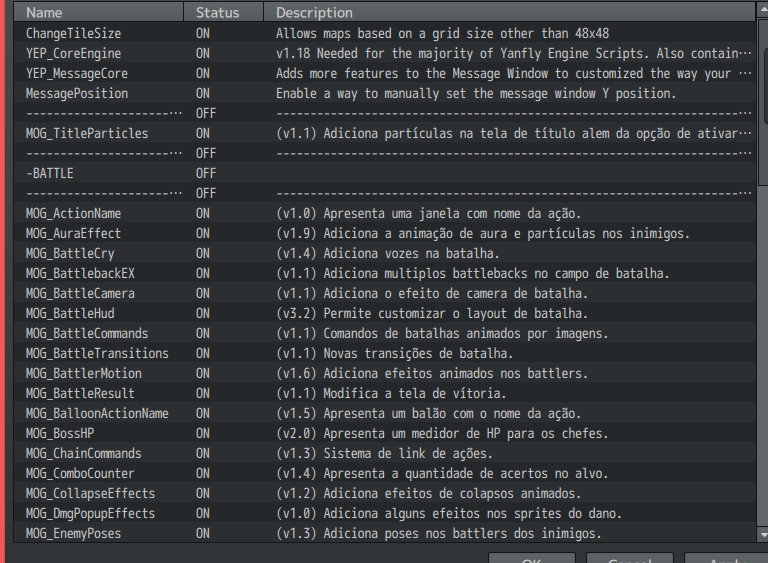768x563 pixels.
Task: Select the MOG_DmgPopupEffects plugin
Action: pos(384,514)
